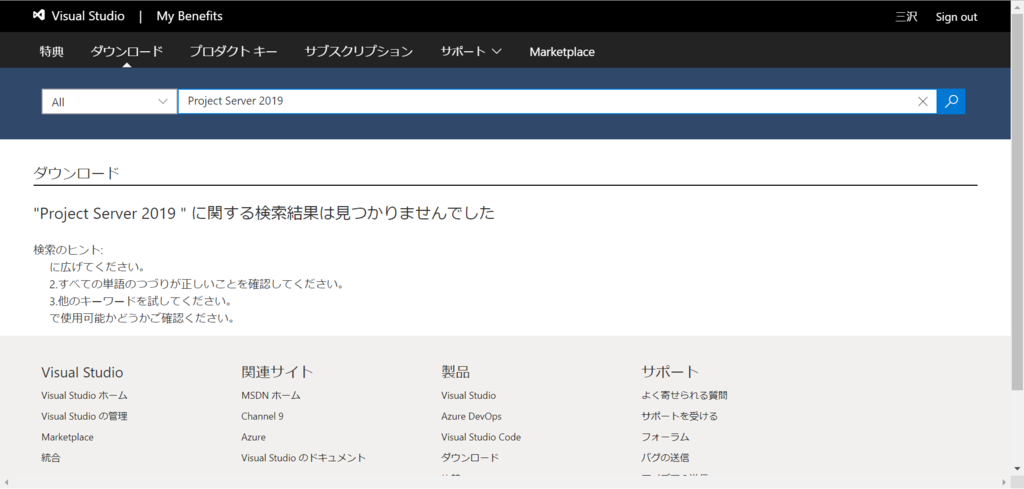
Task: Open the 特典 tab
Action: tap(52, 52)
